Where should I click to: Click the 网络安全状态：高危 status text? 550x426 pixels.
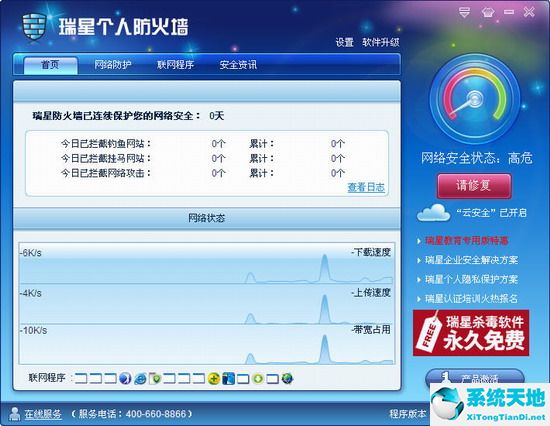477,158
